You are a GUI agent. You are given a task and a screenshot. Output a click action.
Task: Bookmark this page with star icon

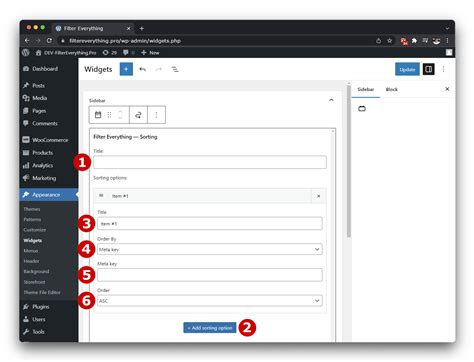click(389, 41)
